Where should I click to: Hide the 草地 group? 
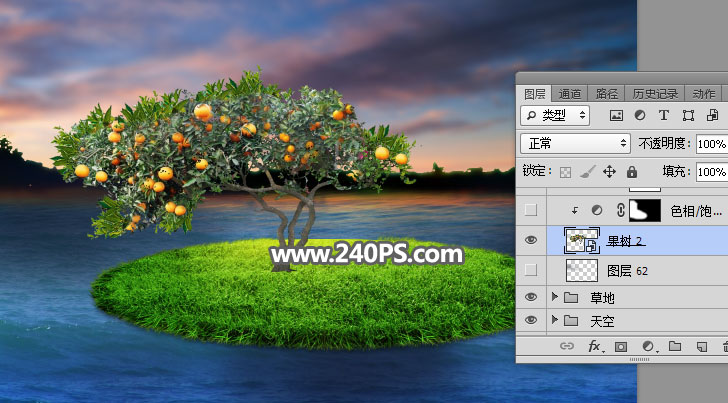(531, 297)
